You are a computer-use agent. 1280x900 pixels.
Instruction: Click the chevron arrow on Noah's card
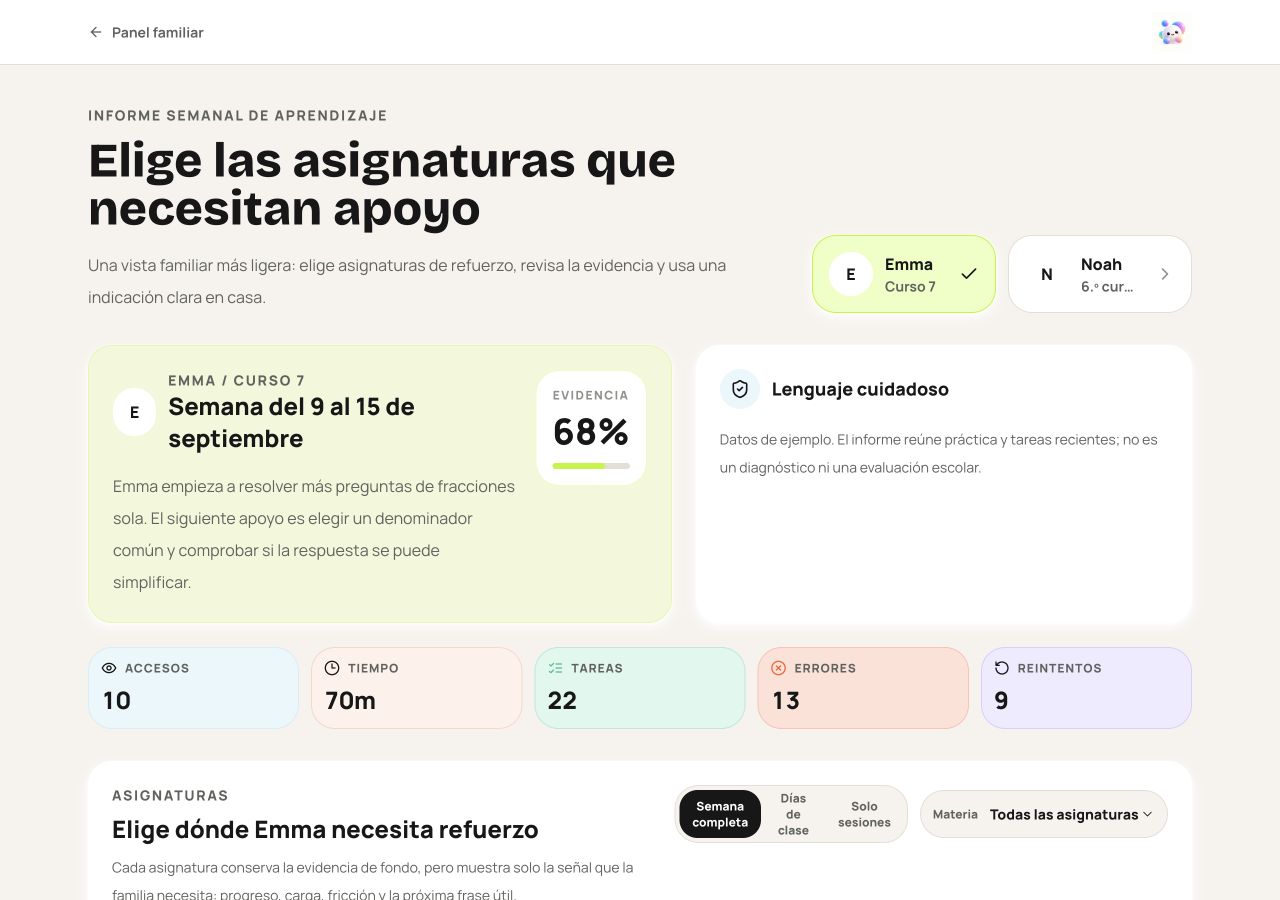pos(1164,274)
